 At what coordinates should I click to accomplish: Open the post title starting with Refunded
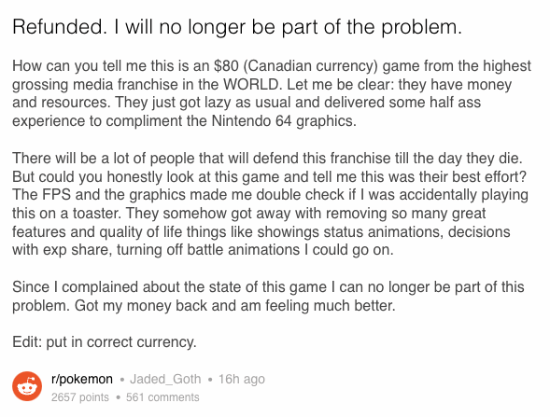coord(237,27)
